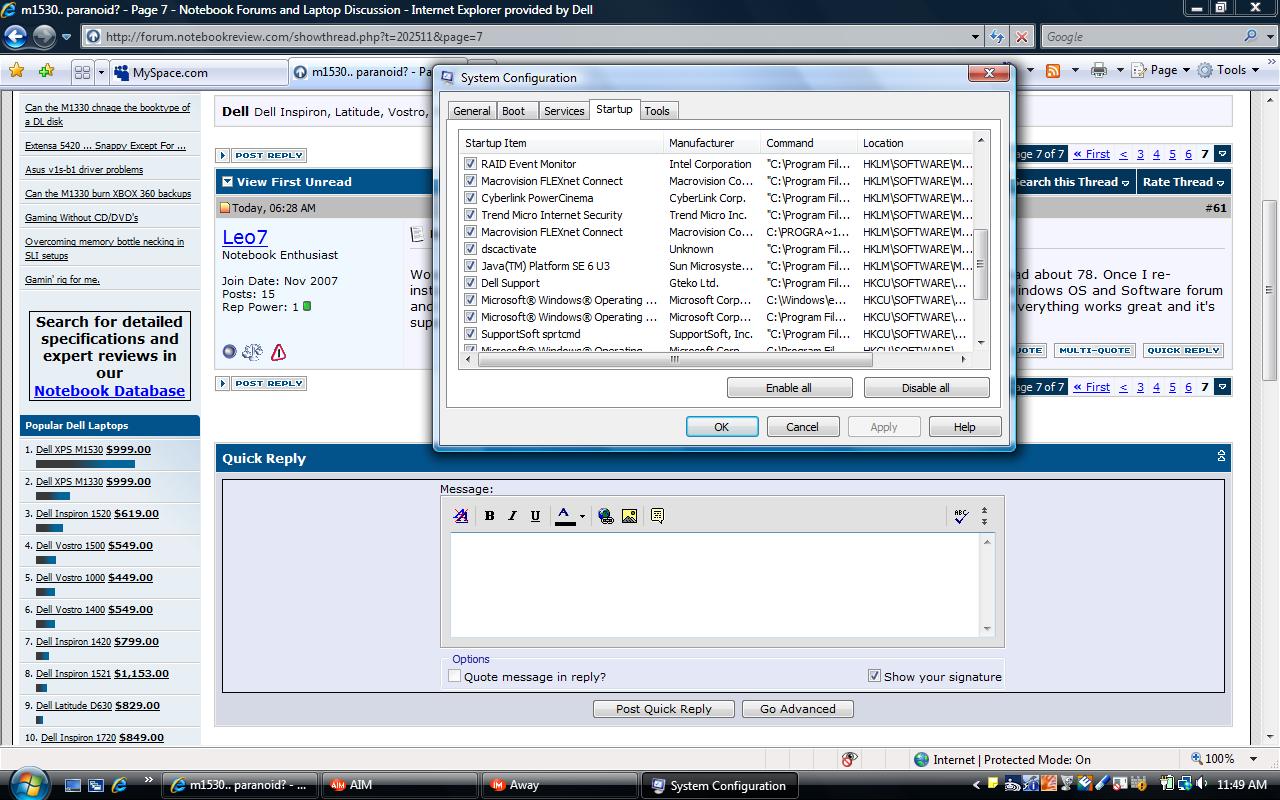Viewport: 1280px width, 800px height.
Task: Click the Insert Image icon in Quick Reply
Action: pos(629,516)
